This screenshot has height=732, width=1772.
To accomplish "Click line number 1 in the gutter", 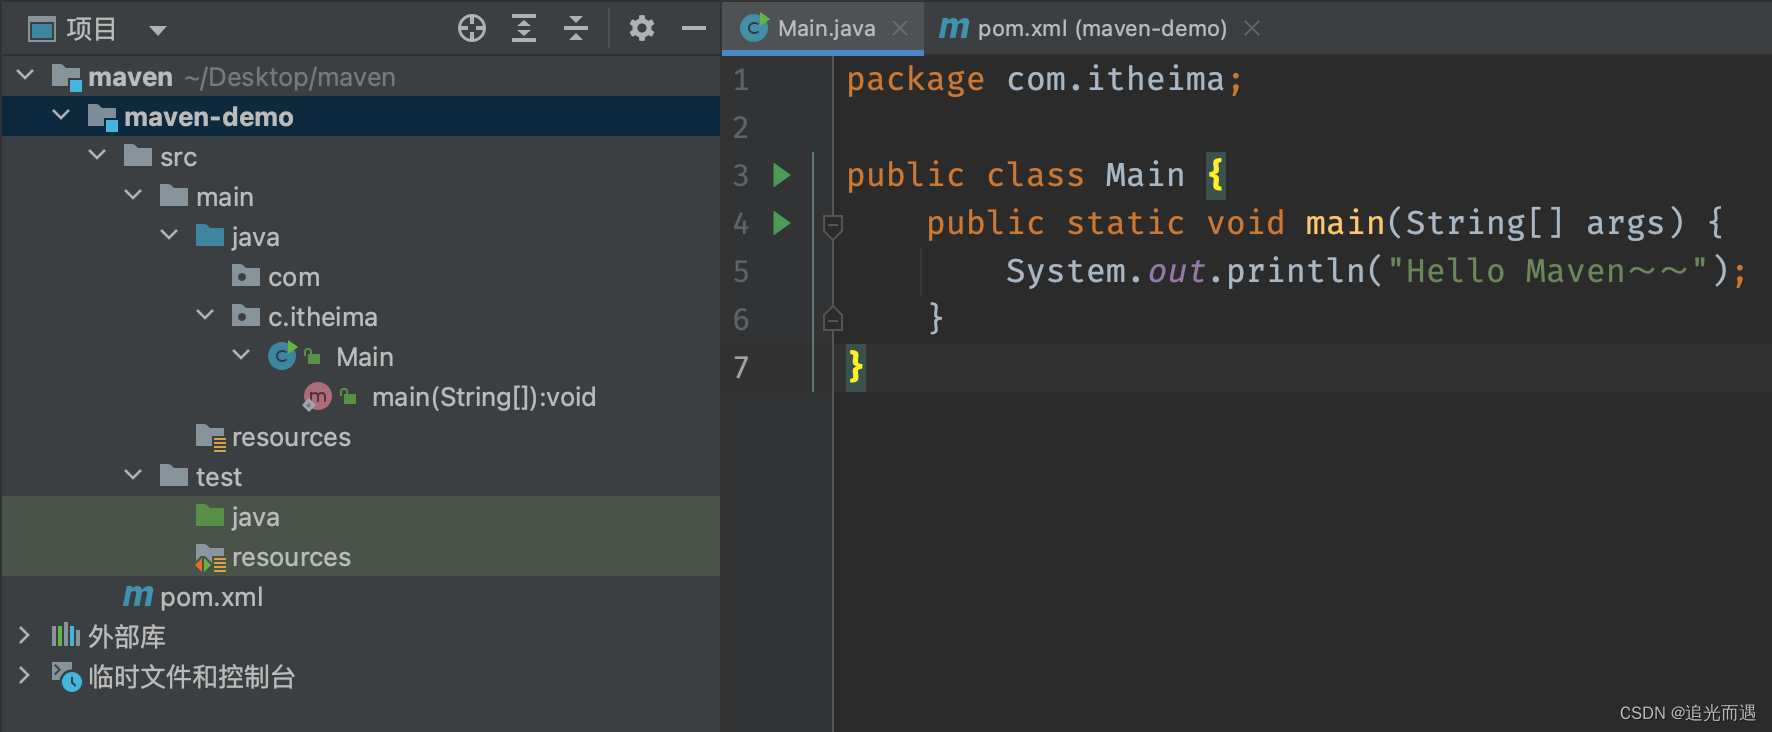I will pos(741,79).
